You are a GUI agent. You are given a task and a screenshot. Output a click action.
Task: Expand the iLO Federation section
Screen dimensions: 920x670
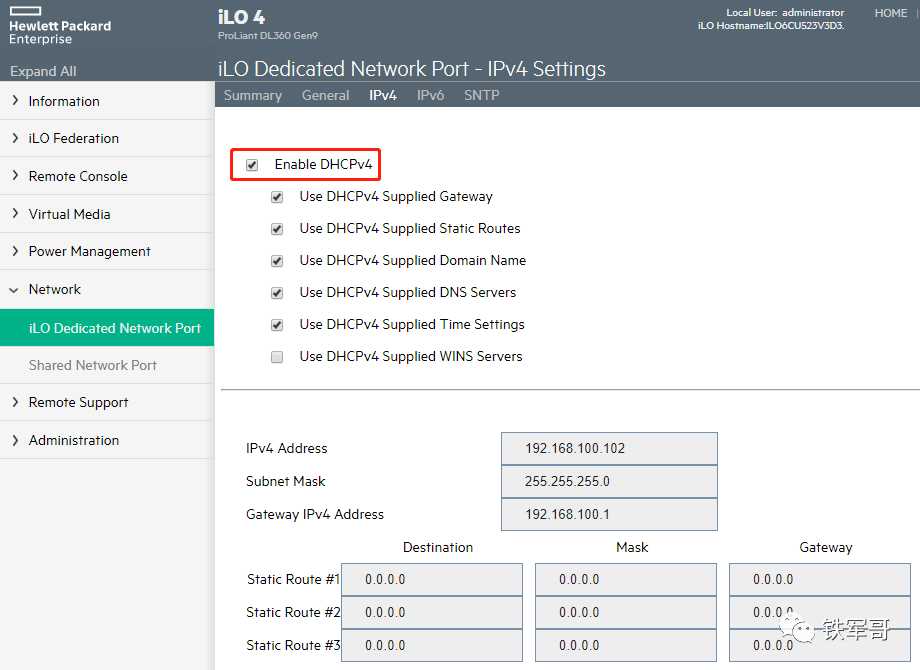[x=15, y=138]
